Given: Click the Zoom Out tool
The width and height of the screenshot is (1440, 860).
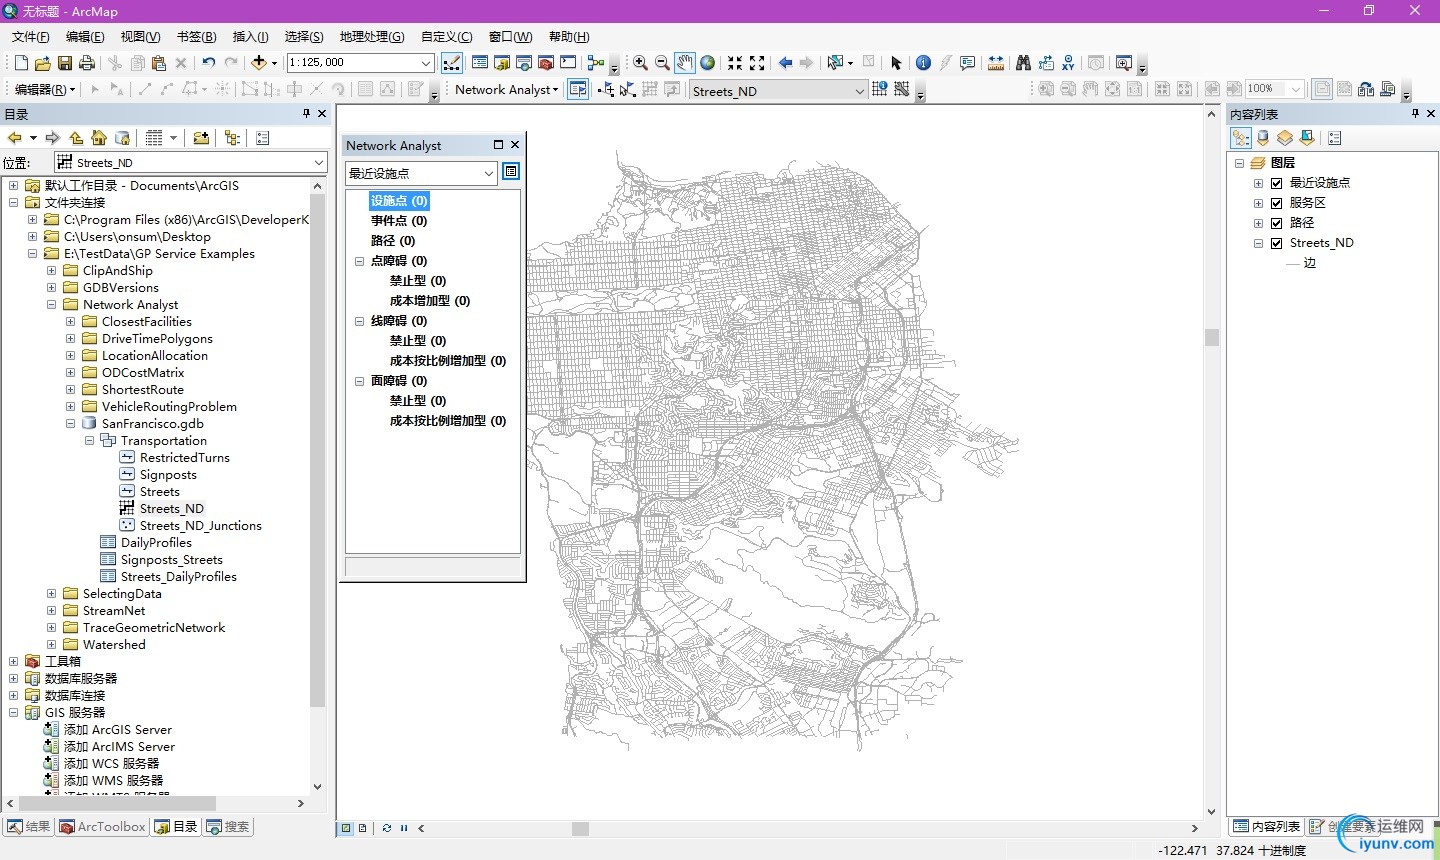Looking at the screenshot, I should coord(662,63).
